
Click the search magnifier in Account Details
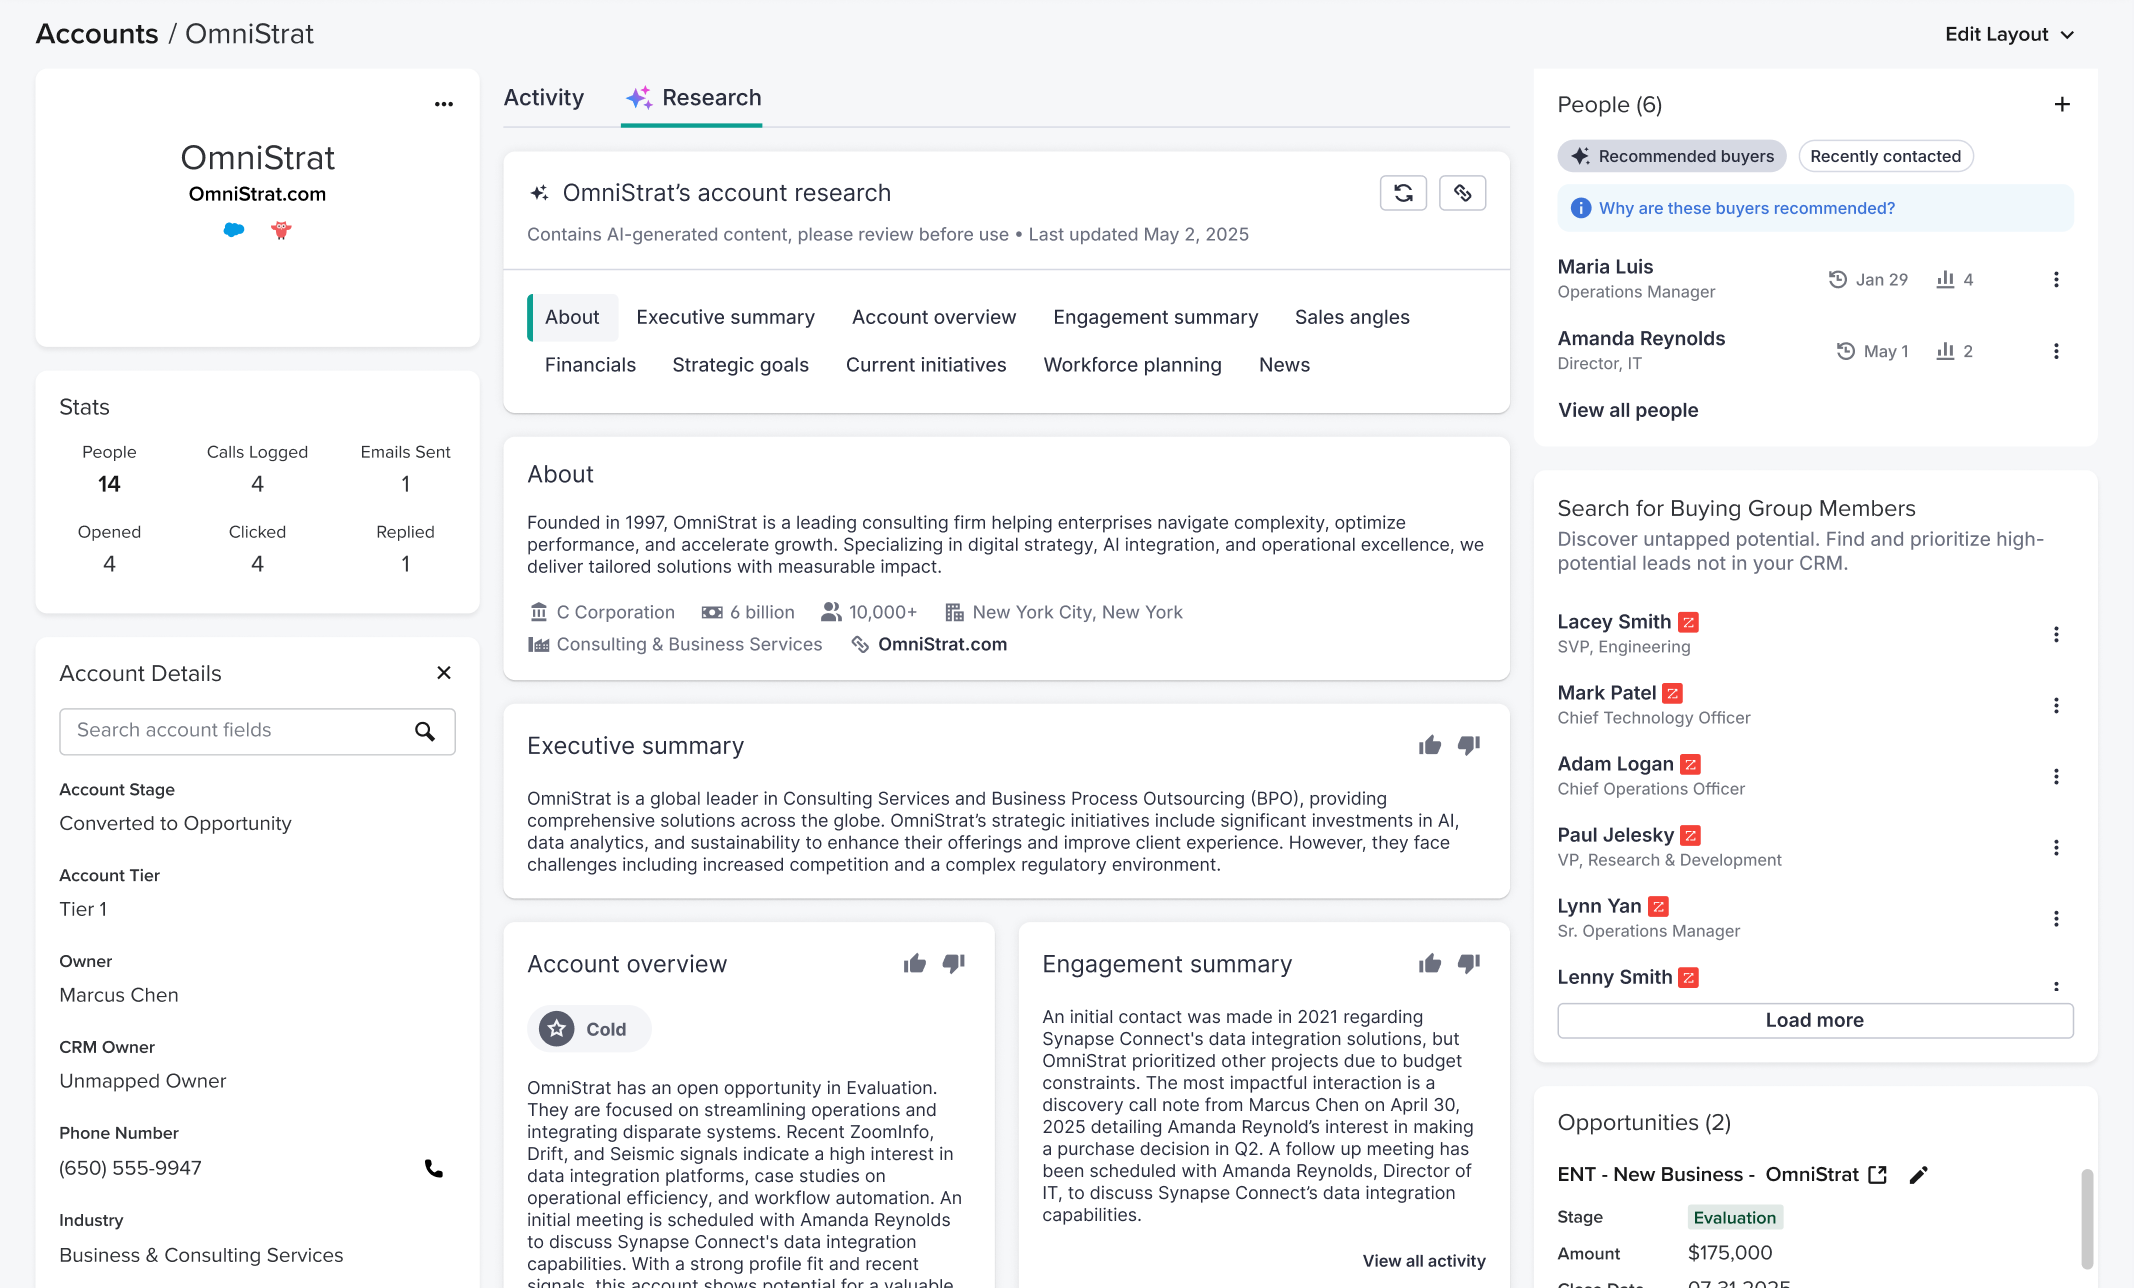(x=425, y=732)
